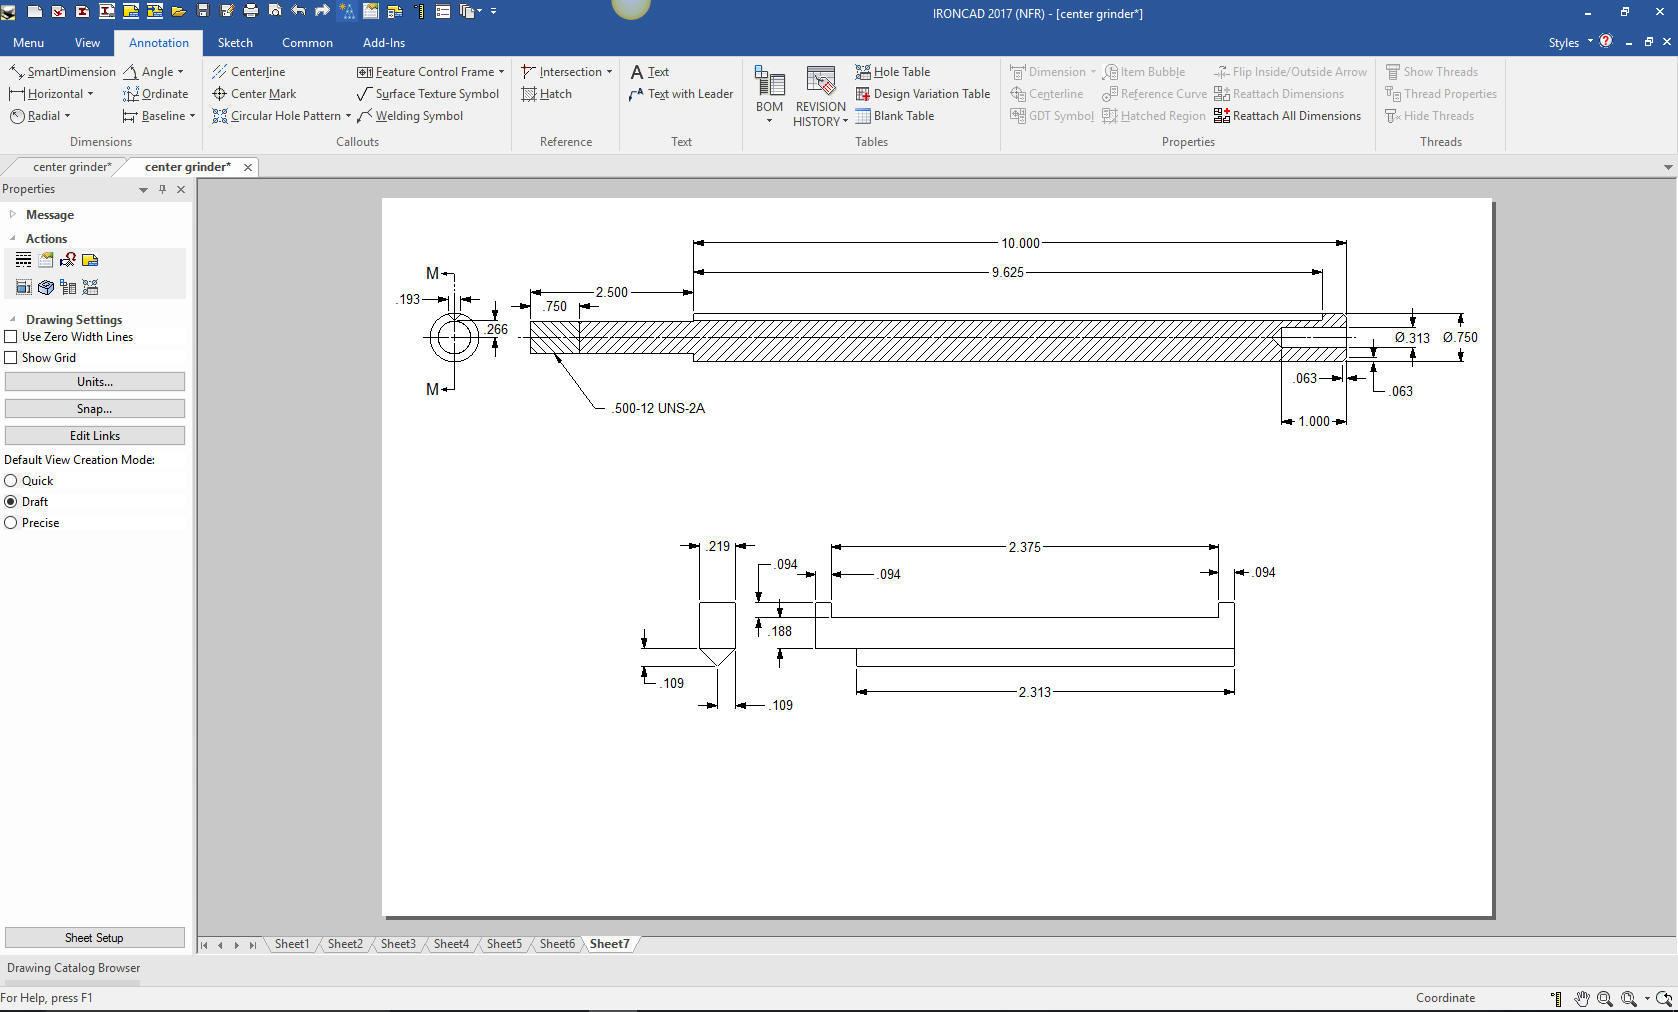Switch to Sheet6 tab
This screenshot has height=1012, width=1678.
(557, 944)
